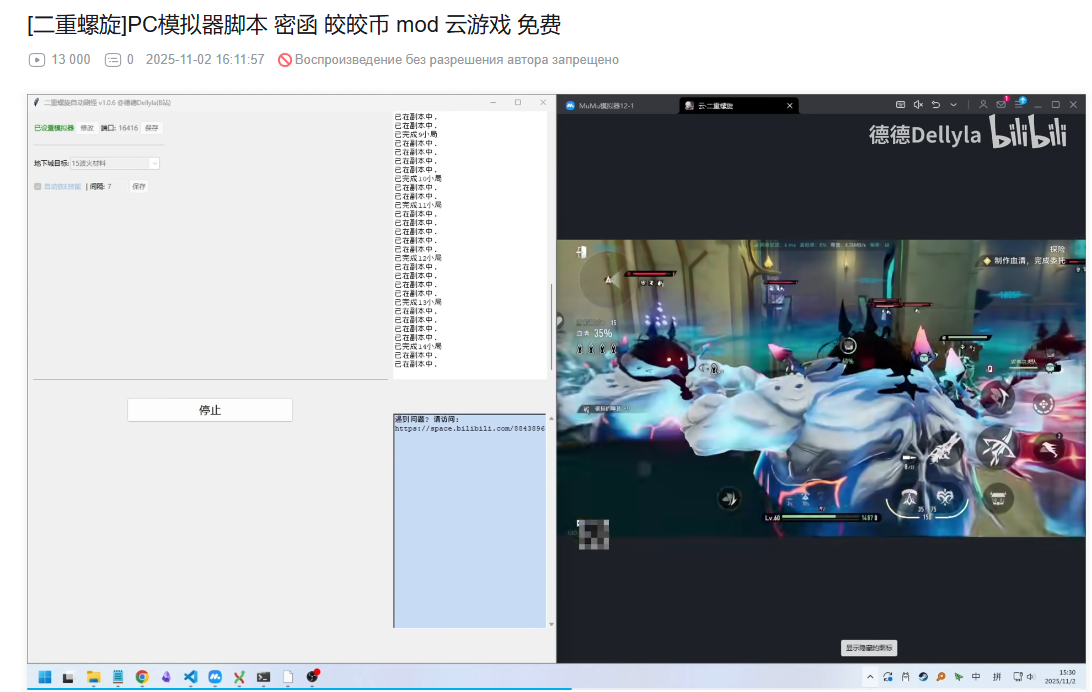Expand the system tray hidden icons chevron
1092x692 pixels.
coord(870,677)
